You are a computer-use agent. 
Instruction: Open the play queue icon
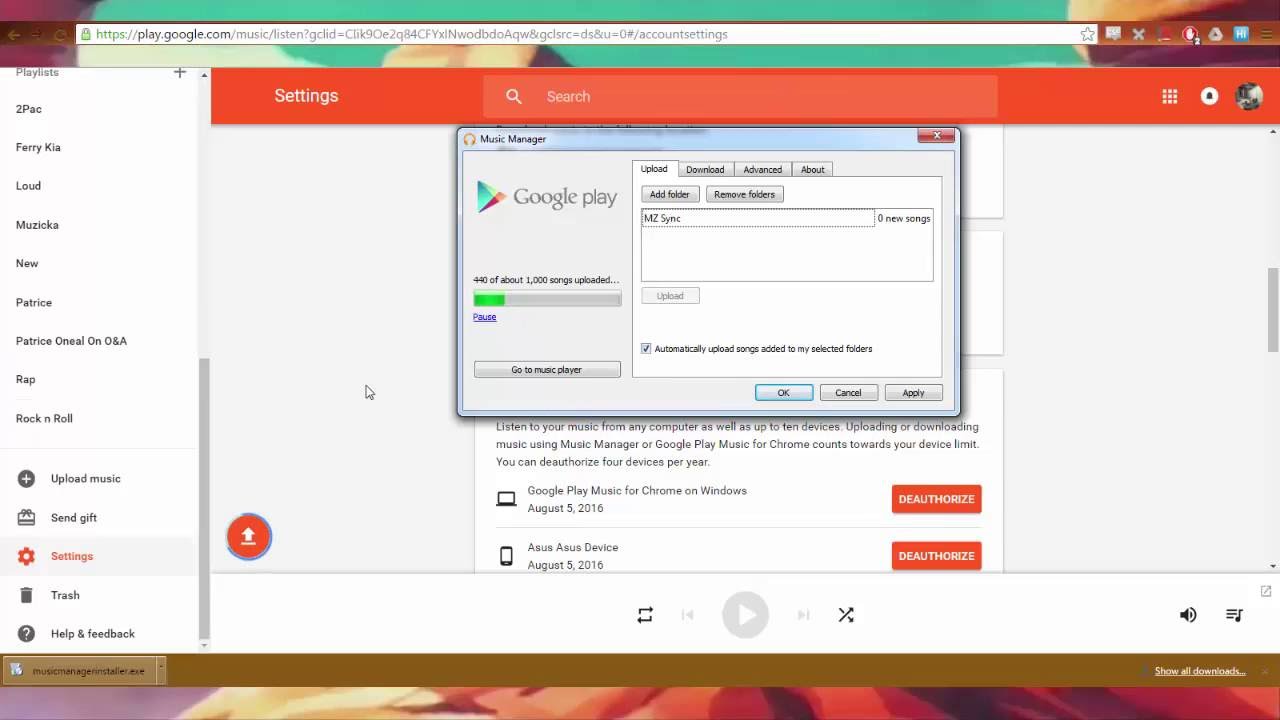pyautogui.click(x=1235, y=615)
